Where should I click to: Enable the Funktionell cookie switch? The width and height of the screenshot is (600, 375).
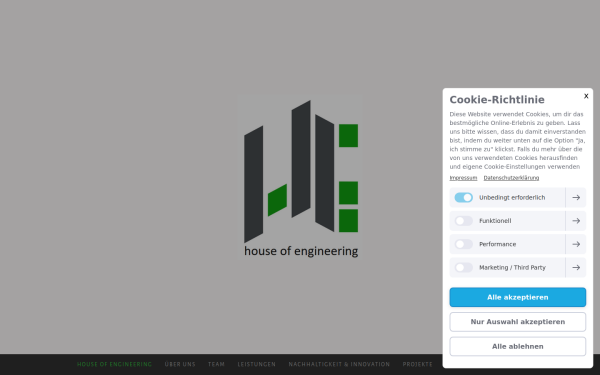point(463,221)
